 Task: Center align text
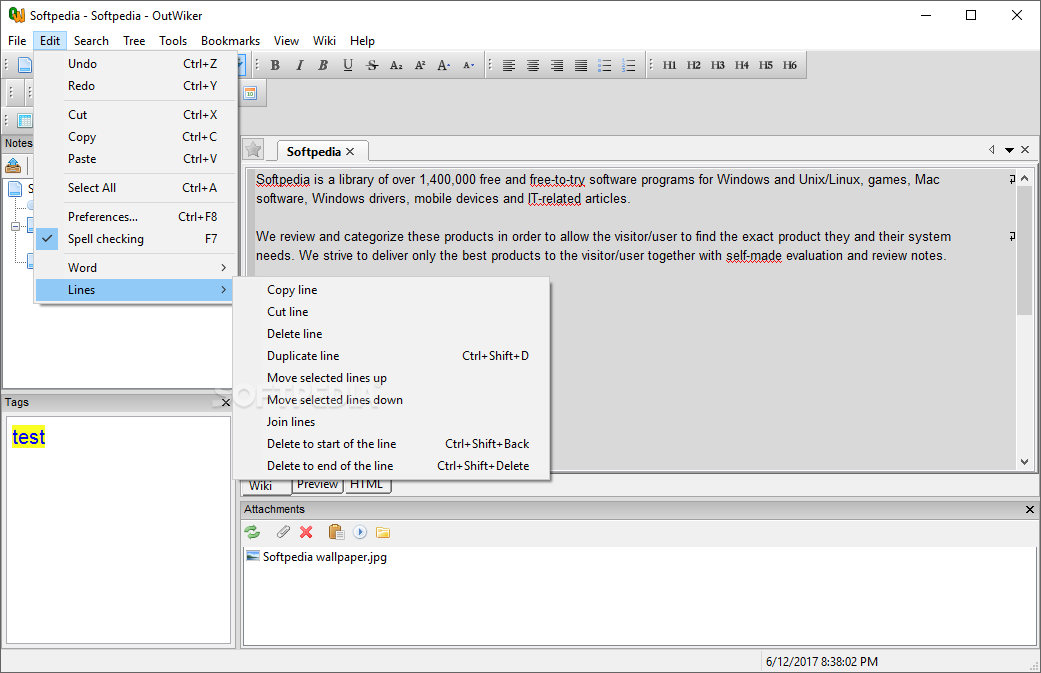(x=532, y=65)
